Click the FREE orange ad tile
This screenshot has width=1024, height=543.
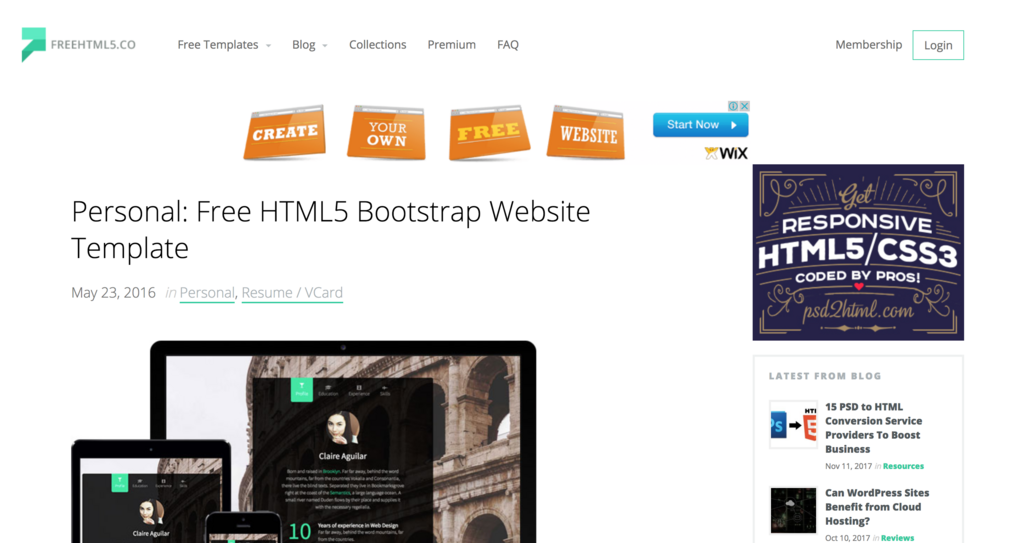point(489,133)
